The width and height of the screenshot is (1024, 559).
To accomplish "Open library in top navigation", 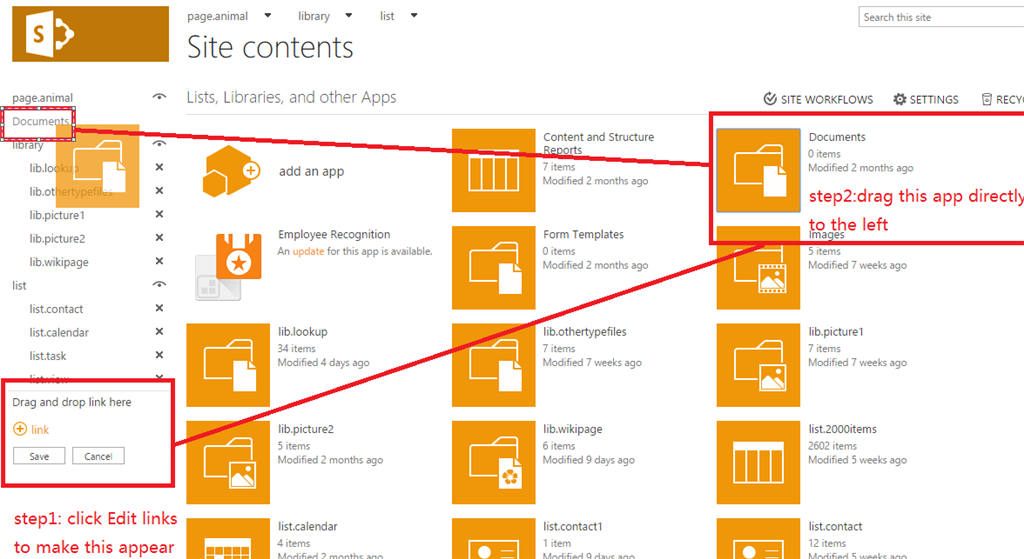I will [x=313, y=16].
